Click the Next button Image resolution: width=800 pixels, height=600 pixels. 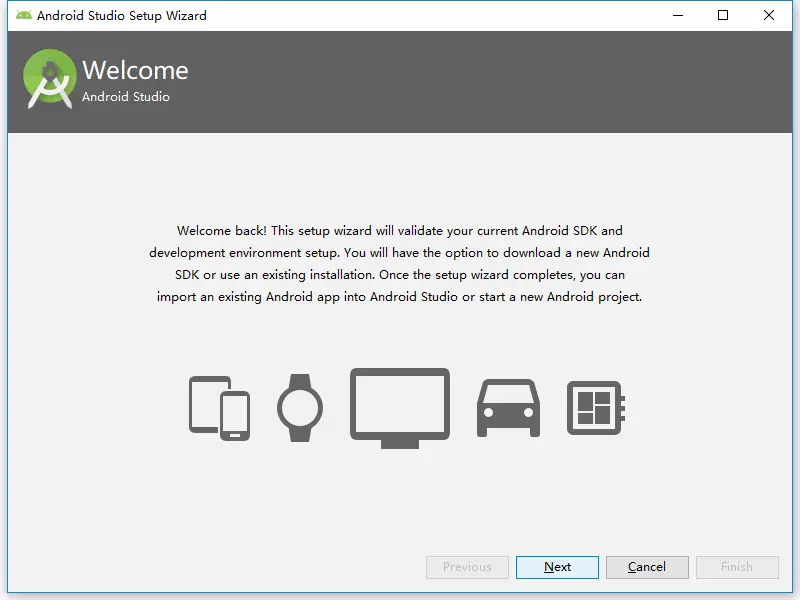click(557, 567)
